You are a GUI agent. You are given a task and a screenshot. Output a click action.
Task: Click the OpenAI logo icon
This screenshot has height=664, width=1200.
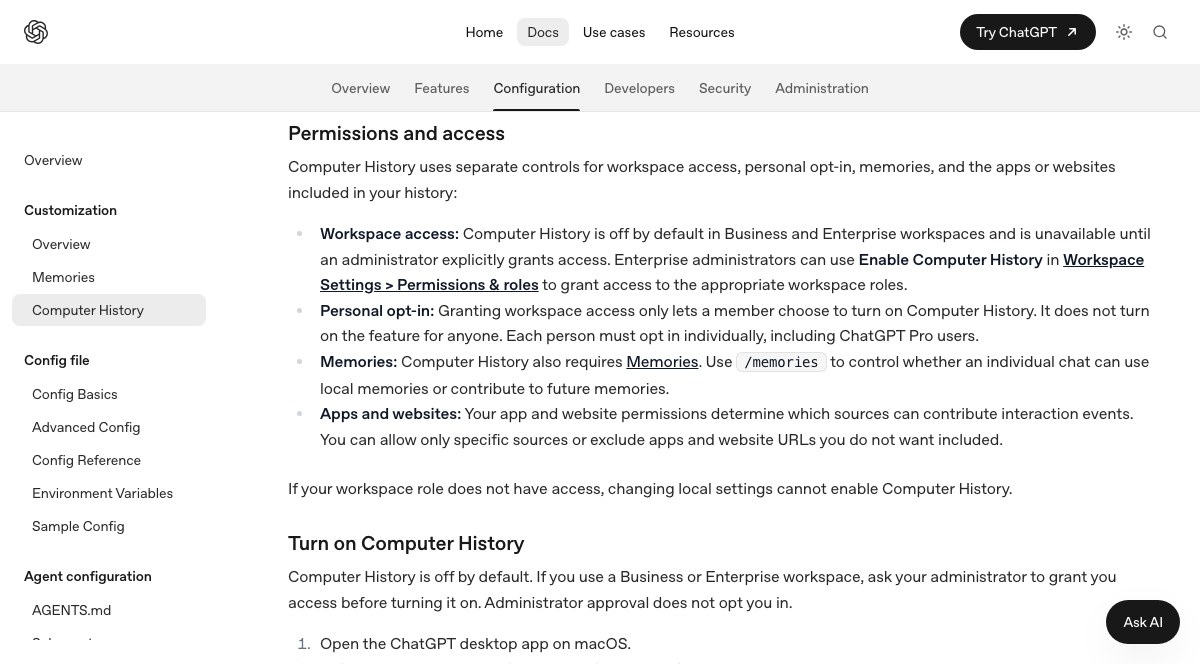coord(36,32)
